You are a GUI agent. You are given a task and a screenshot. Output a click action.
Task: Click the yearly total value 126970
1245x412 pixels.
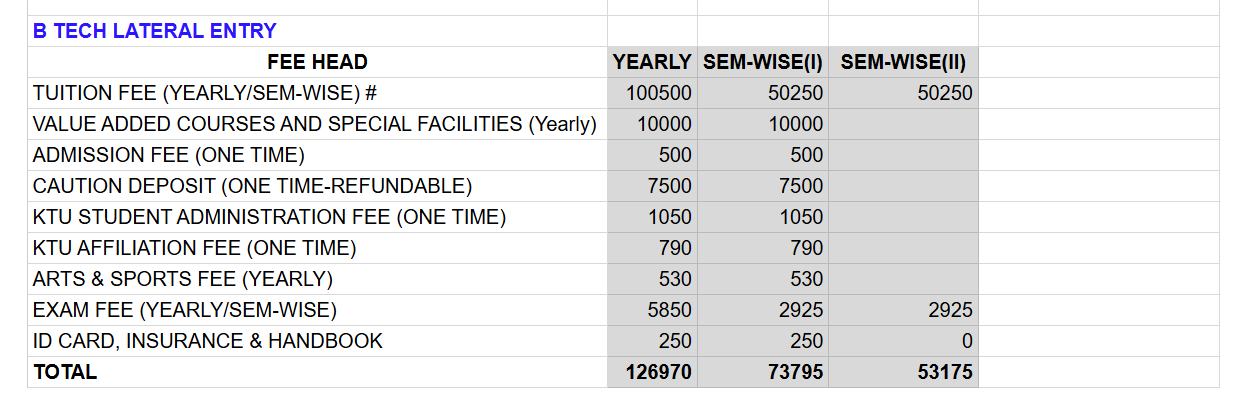click(x=652, y=372)
